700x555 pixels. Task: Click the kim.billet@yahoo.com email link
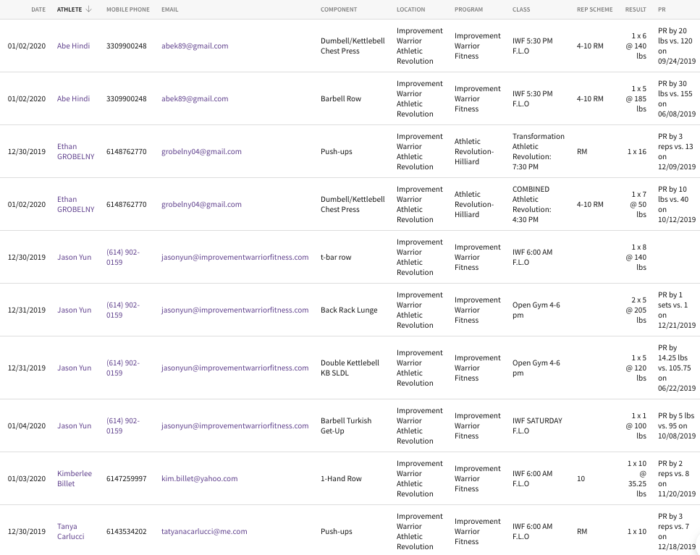tap(200, 478)
